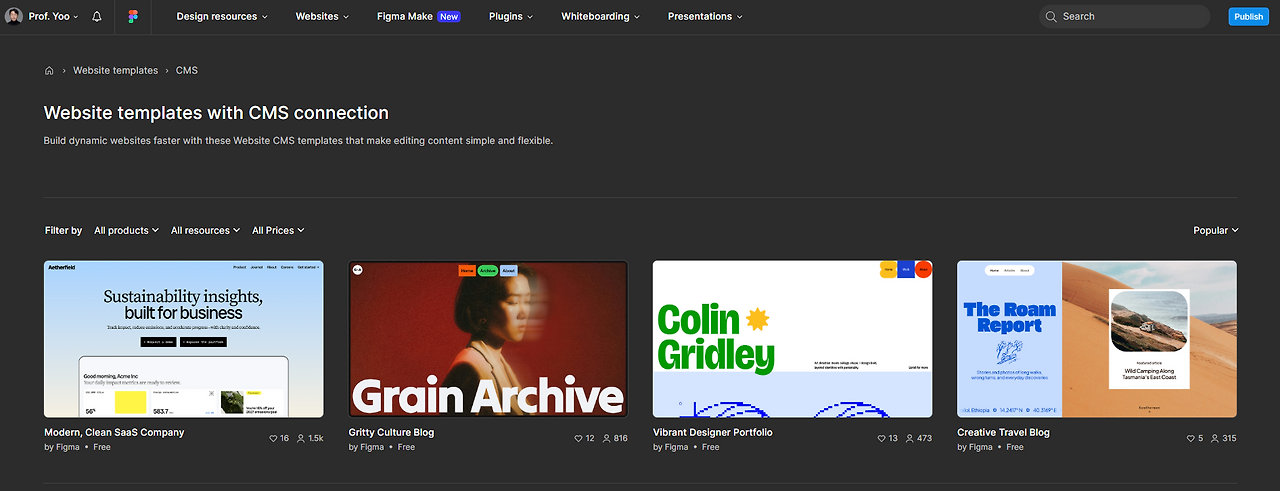Click '473' user count on Designer Portfolio
The image size is (1280, 491).
point(924,439)
